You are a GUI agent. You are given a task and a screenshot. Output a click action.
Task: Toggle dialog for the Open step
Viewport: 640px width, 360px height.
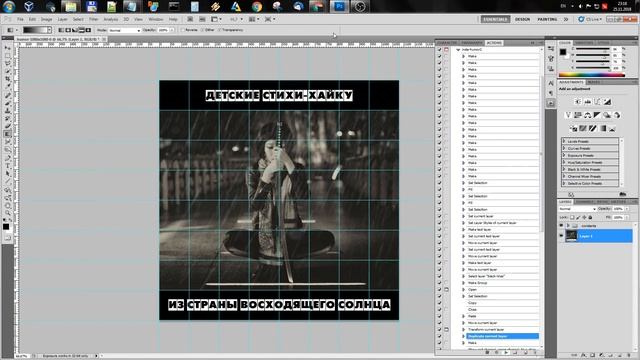click(447, 289)
